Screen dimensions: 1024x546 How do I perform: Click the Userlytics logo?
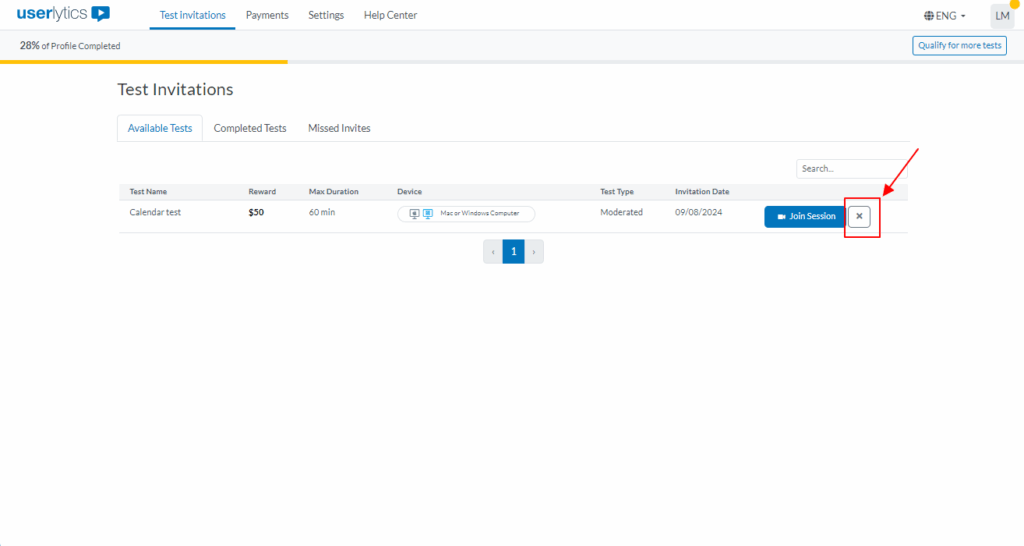tap(63, 15)
